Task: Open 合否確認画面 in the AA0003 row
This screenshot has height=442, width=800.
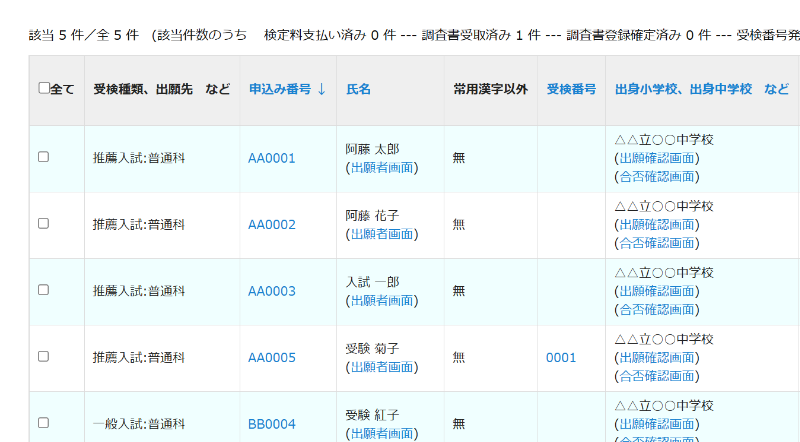Action: click(656, 309)
